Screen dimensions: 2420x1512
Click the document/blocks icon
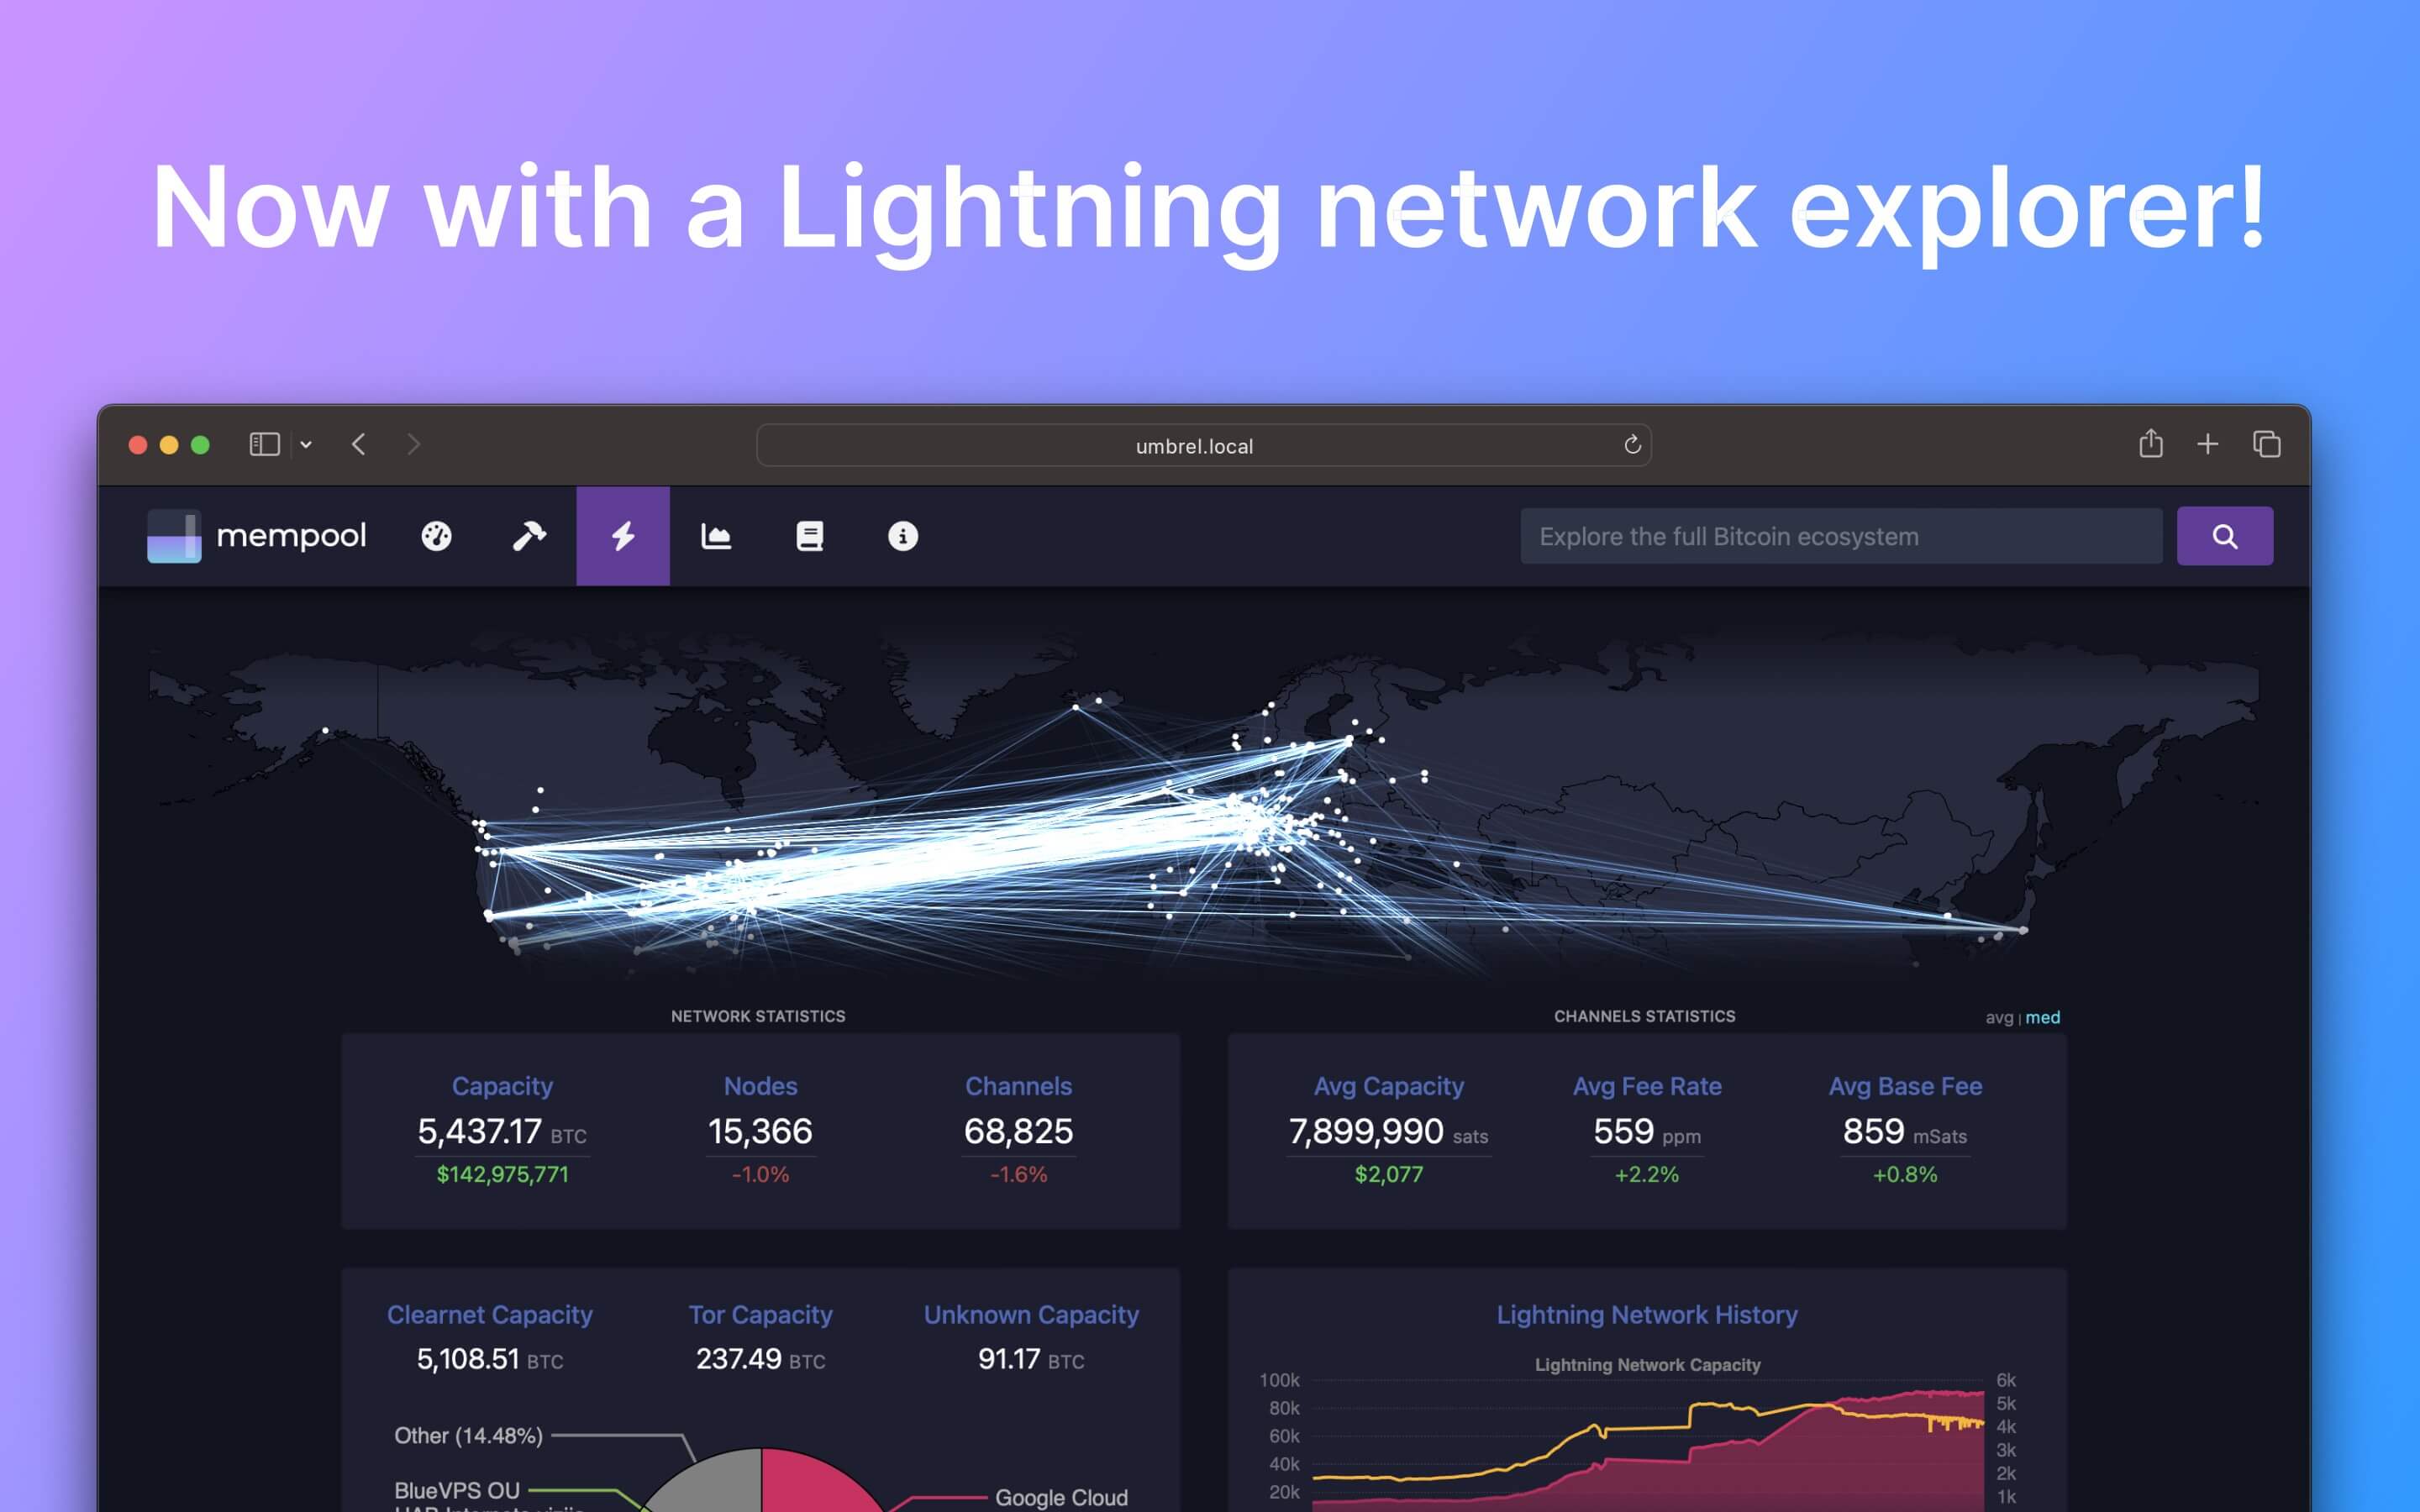point(810,535)
